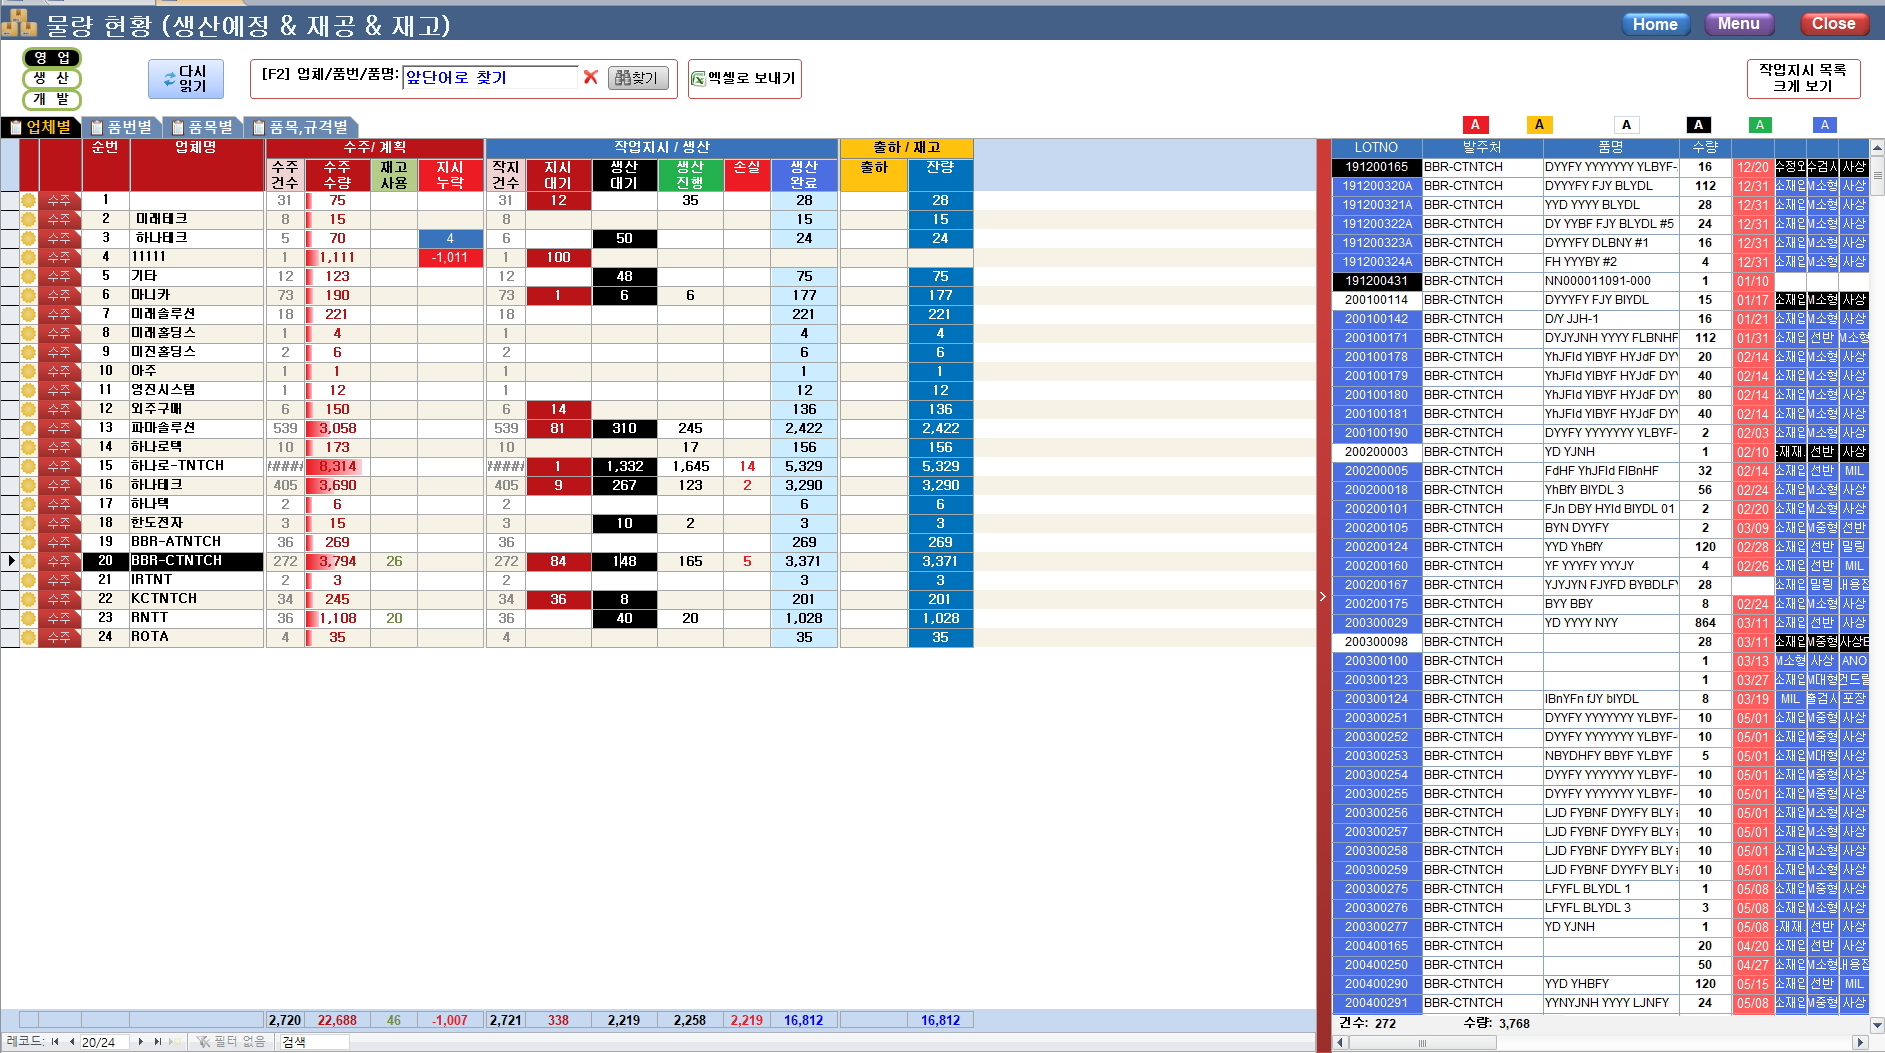1885x1053 pixels.
Task: Select the 영업 department toggle
Action: click(x=52, y=58)
